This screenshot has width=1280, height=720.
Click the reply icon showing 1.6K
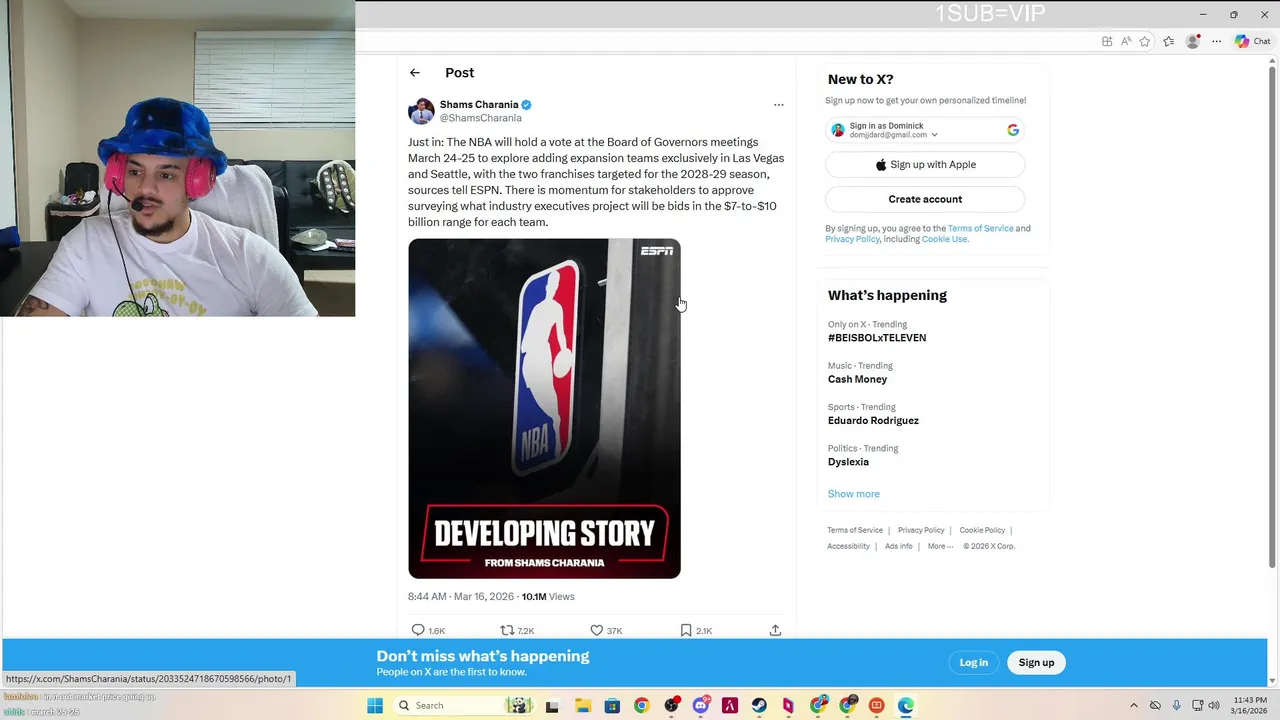click(418, 630)
